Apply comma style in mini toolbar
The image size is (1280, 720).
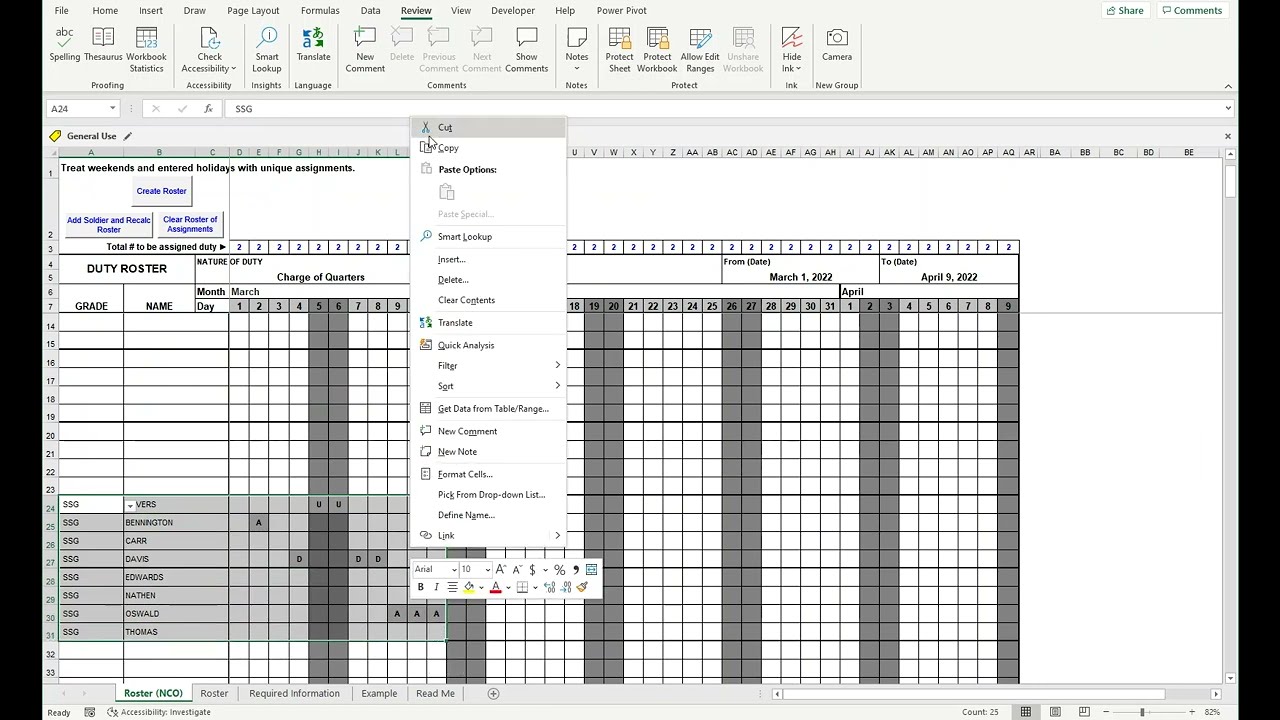click(x=576, y=569)
